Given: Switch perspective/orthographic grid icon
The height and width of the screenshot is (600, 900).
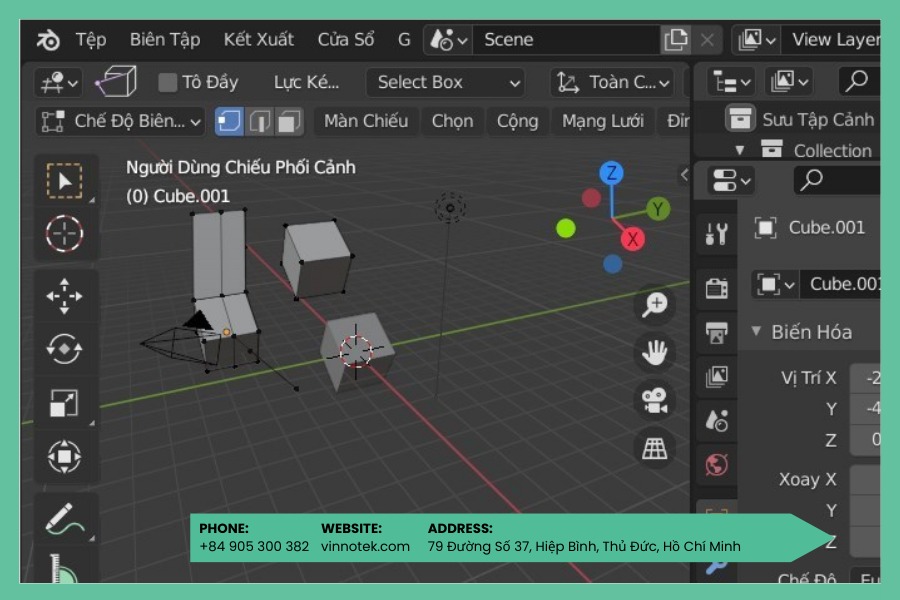Looking at the screenshot, I should click(654, 449).
